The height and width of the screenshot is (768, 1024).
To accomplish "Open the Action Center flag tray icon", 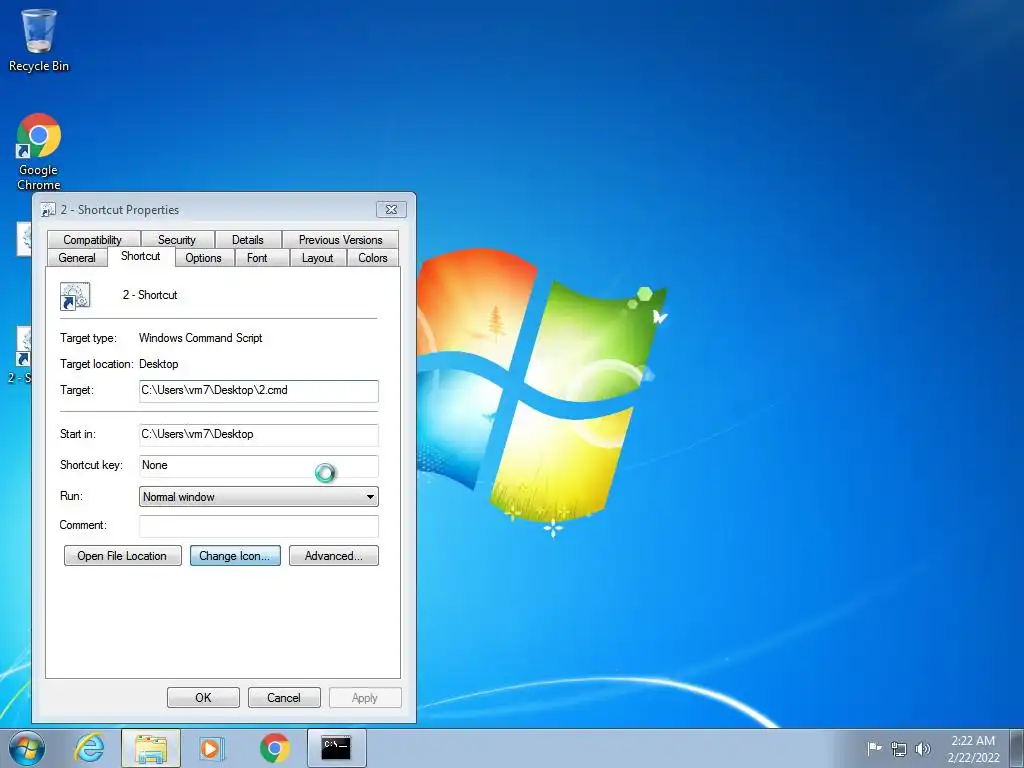I will coord(874,748).
